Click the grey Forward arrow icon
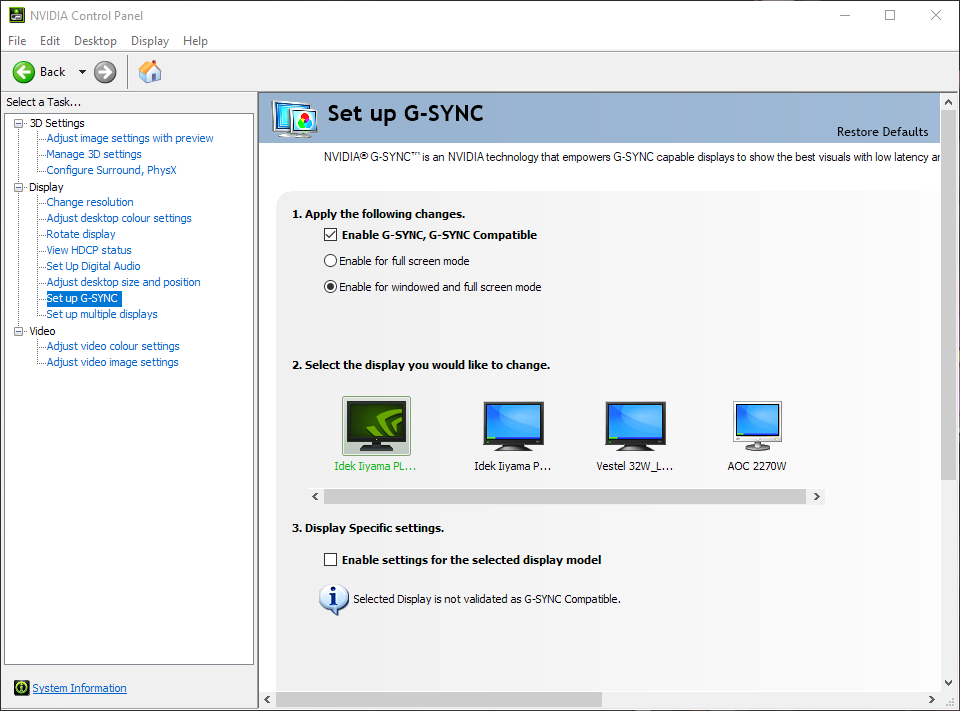This screenshot has width=960, height=711. tap(105, 72)
